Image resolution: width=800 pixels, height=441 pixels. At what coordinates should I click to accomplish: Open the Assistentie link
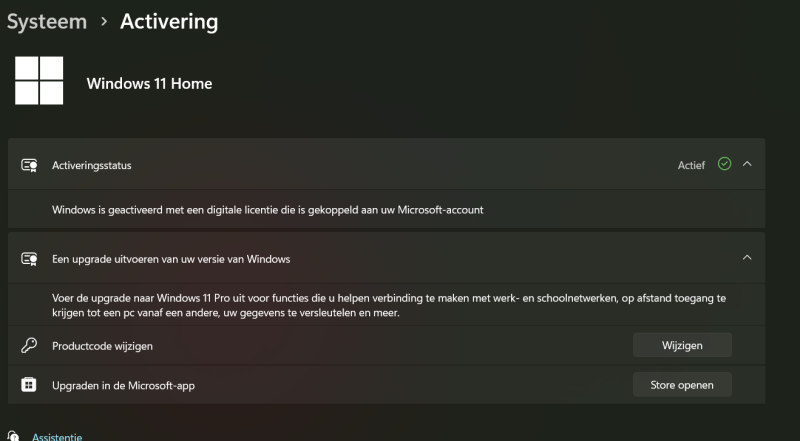[57, 436]
